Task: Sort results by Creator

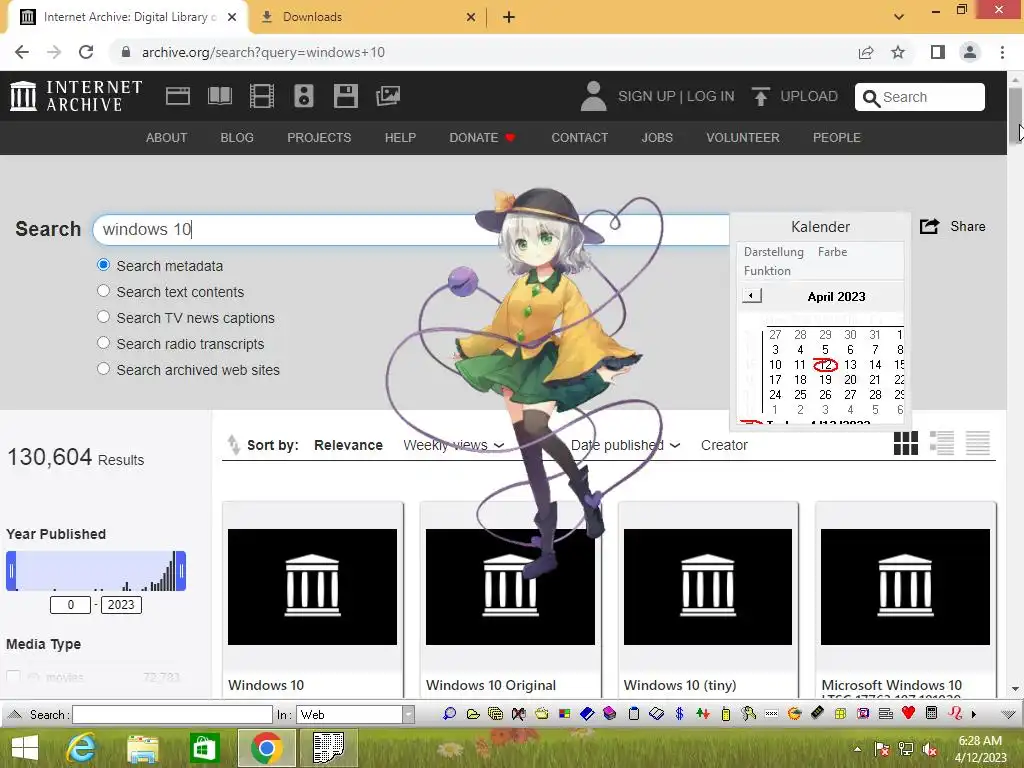Action: coord(724,445)
